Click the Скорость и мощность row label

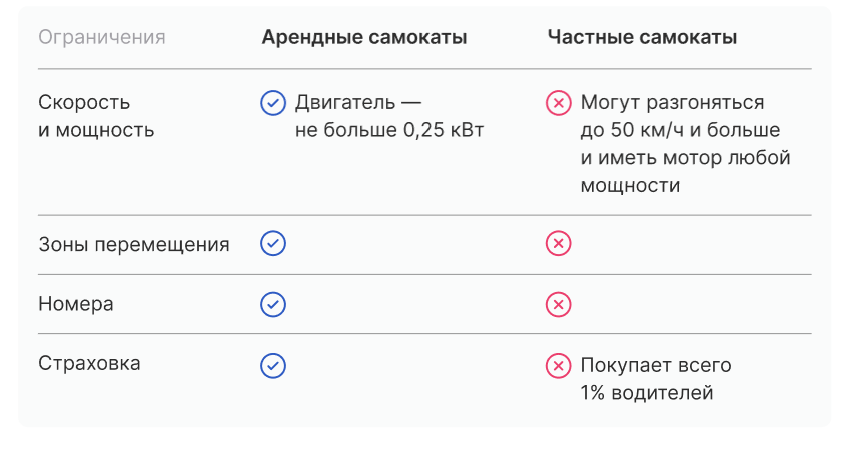point(96,116)
